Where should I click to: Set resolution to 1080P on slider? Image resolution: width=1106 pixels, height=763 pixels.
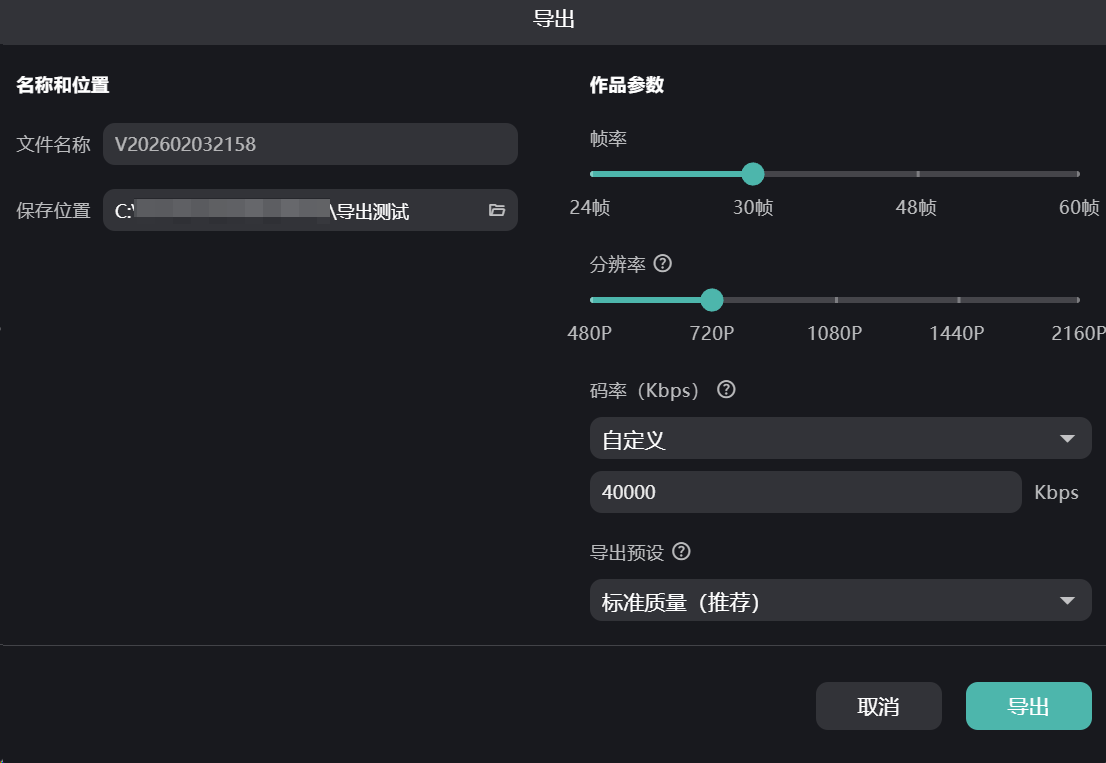pos(836,300)
